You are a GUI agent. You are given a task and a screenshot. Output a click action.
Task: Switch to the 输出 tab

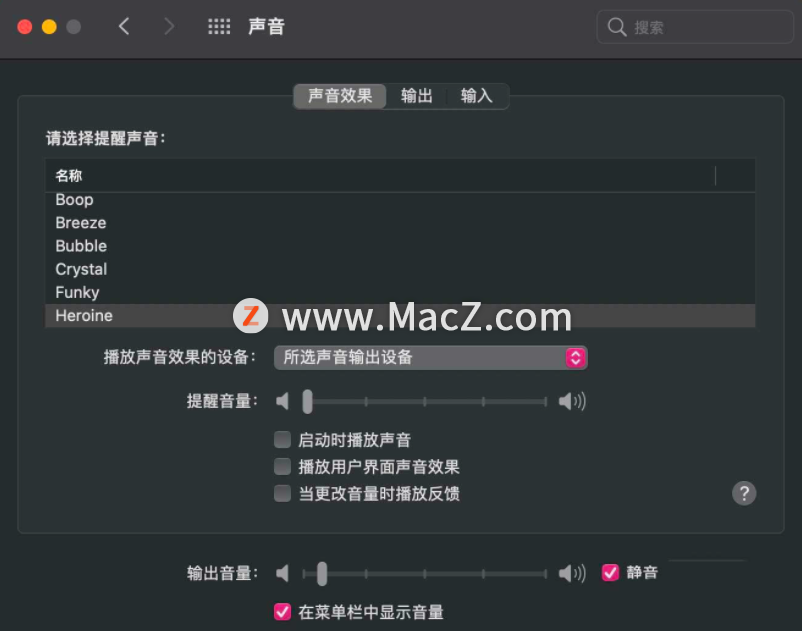416,96
